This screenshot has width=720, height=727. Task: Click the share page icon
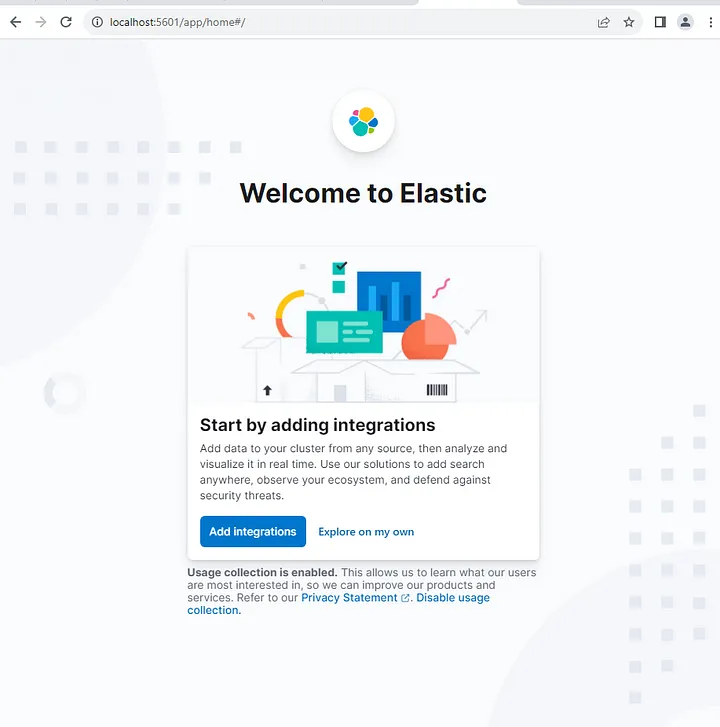click(x=604, y=22)
